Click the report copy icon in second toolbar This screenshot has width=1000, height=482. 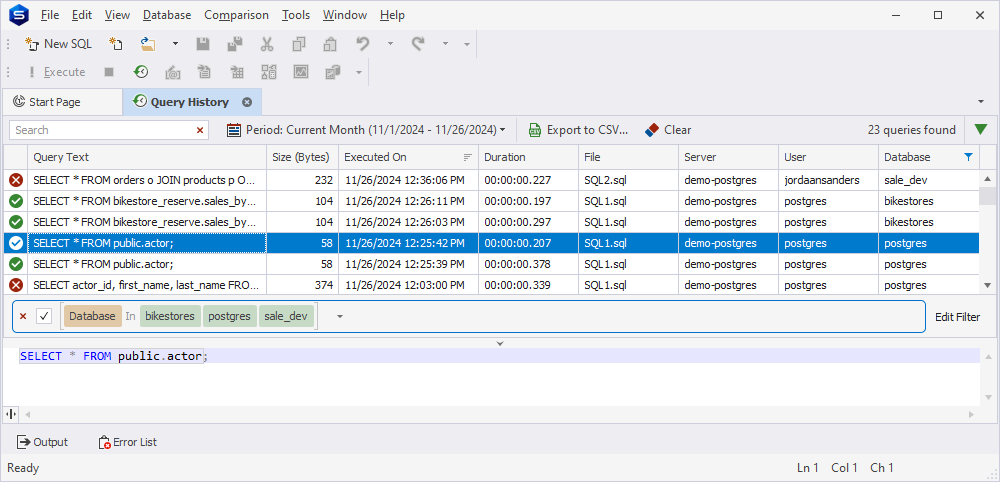(x=333, y=72)
